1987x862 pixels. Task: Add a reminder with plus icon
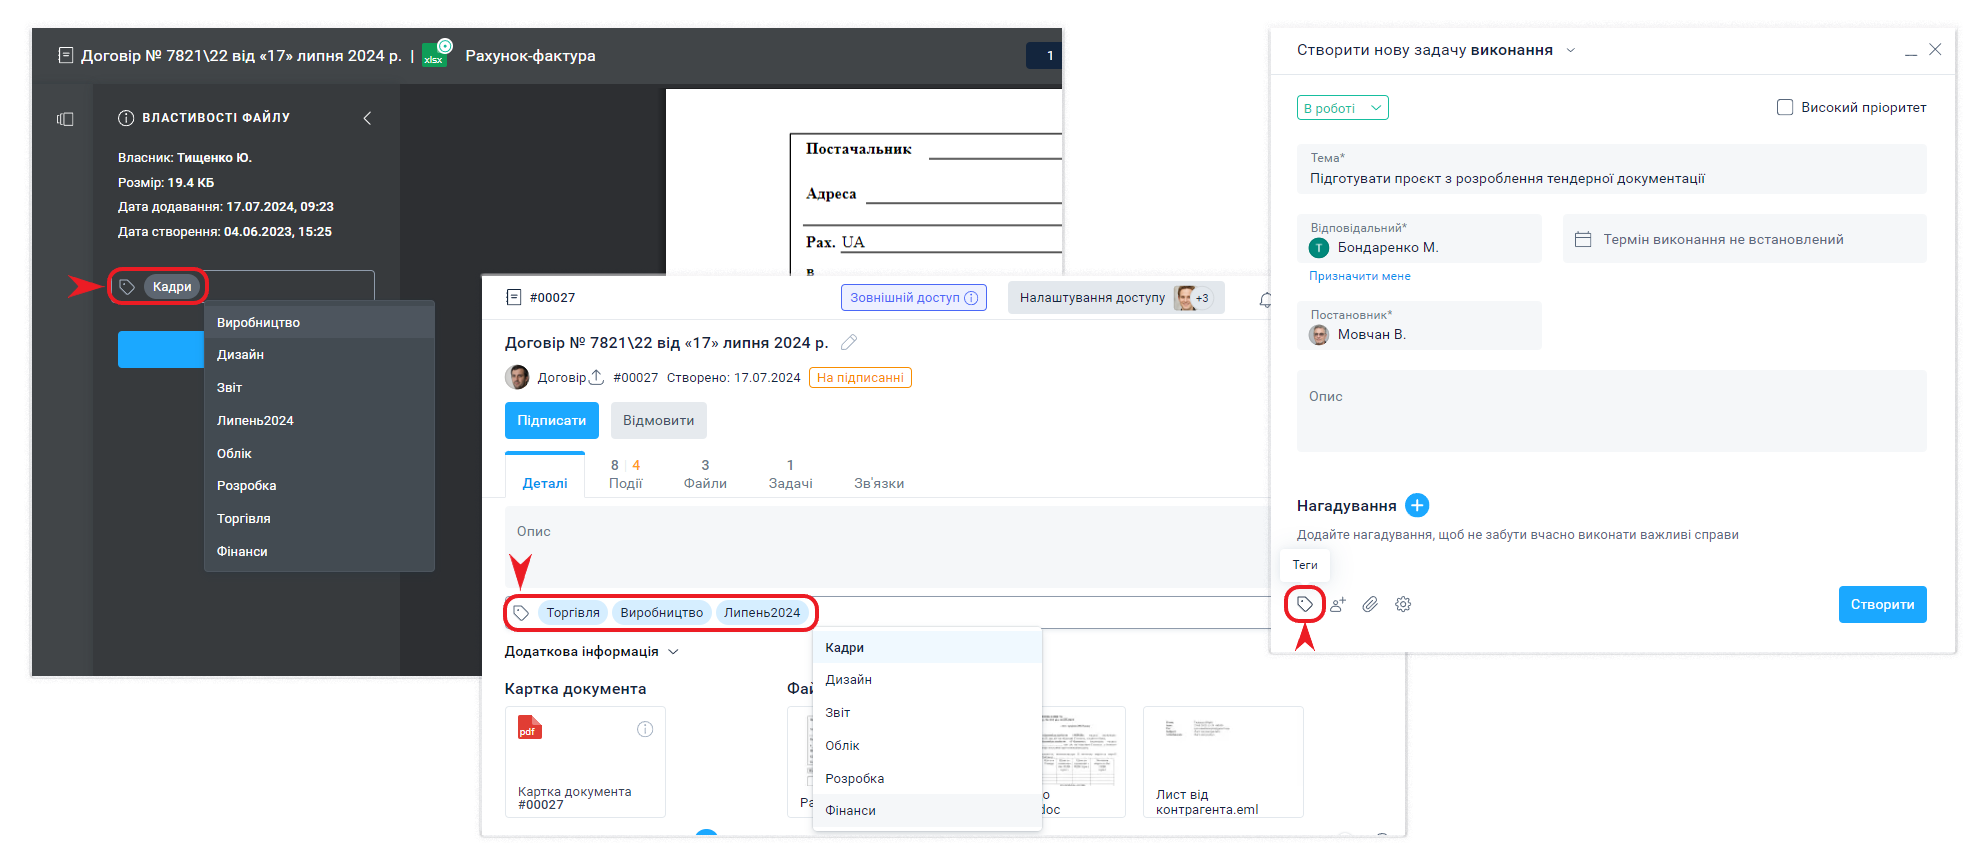tap(1417, 505)
